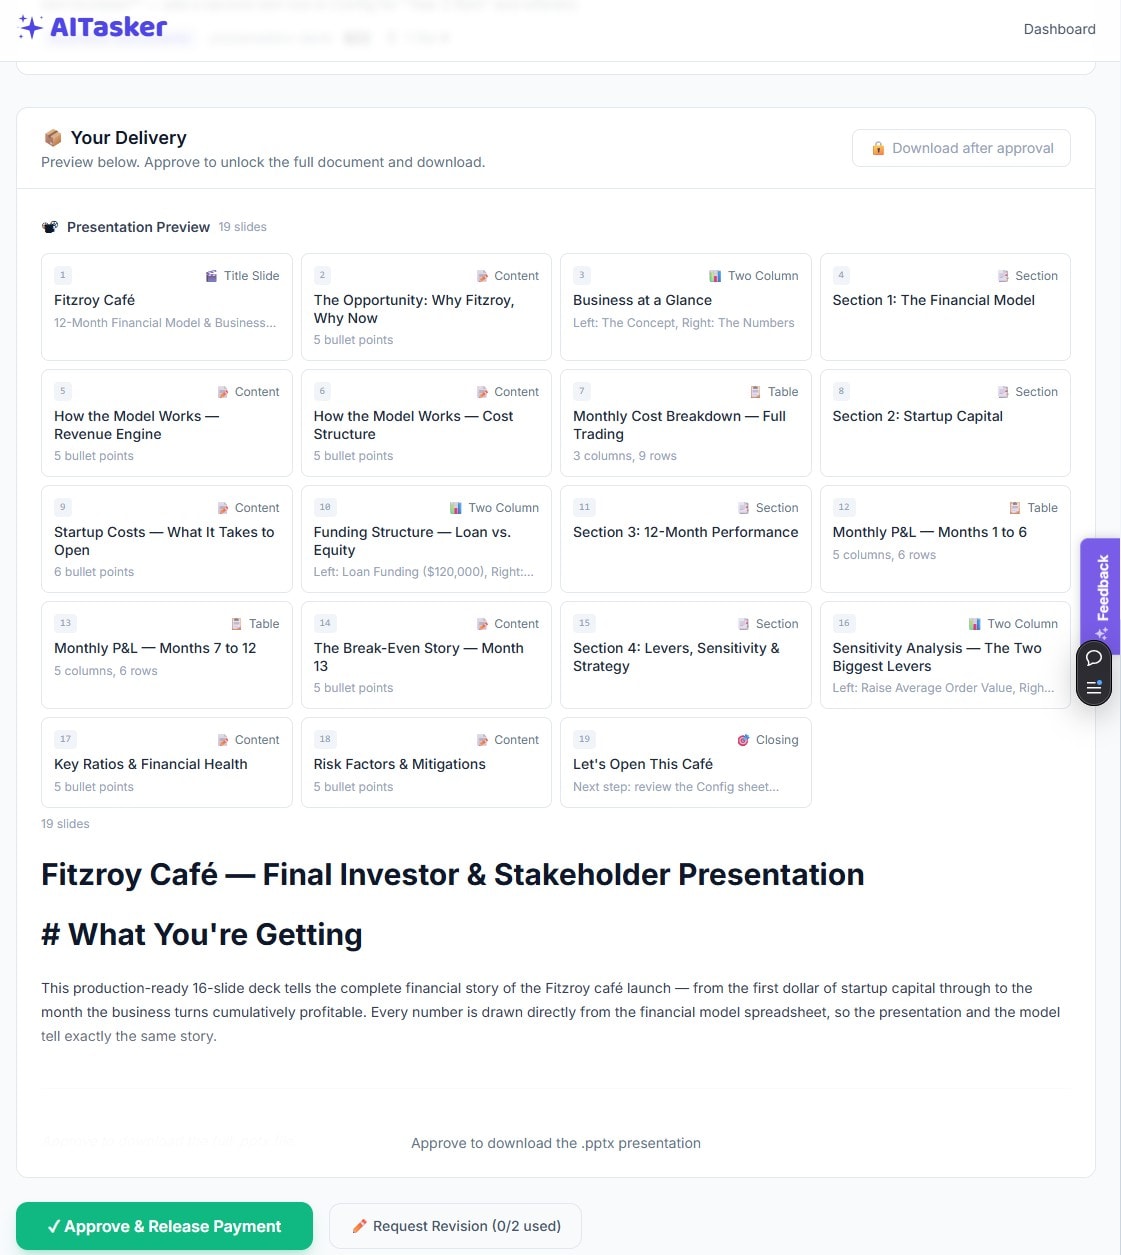Click the Content icon on Risk Factors slide
This screenshot has height=1255, width=1121.
tap(483, 739)
